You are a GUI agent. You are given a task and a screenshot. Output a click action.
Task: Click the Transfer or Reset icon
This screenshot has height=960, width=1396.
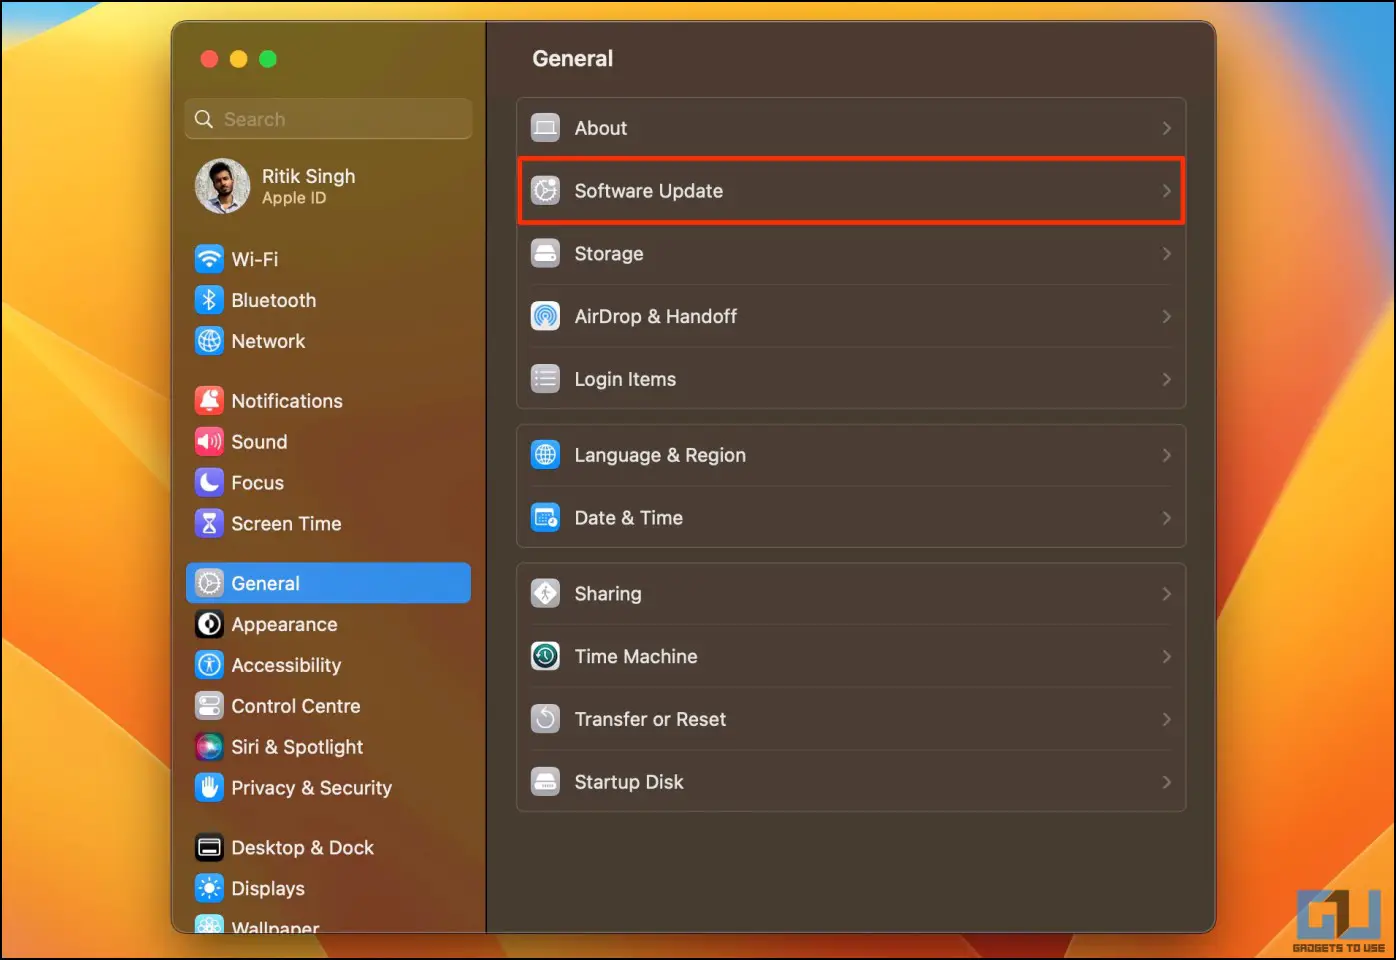click(545, 719)
